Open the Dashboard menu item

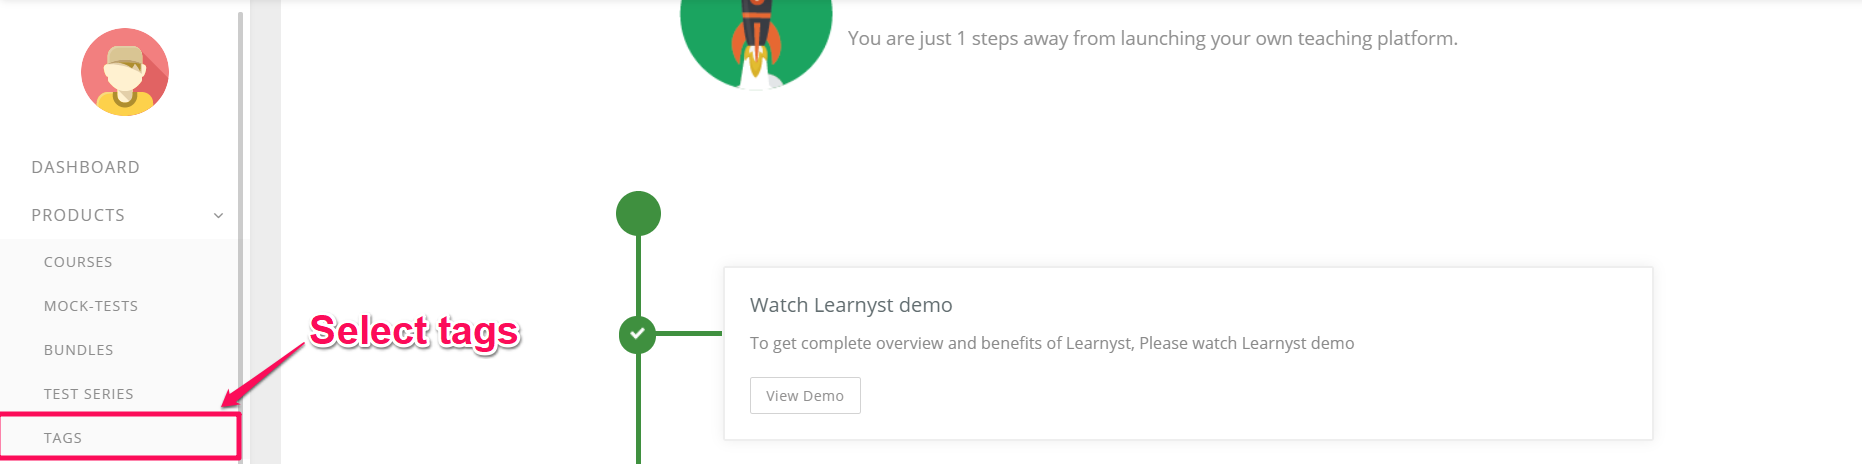85,167
